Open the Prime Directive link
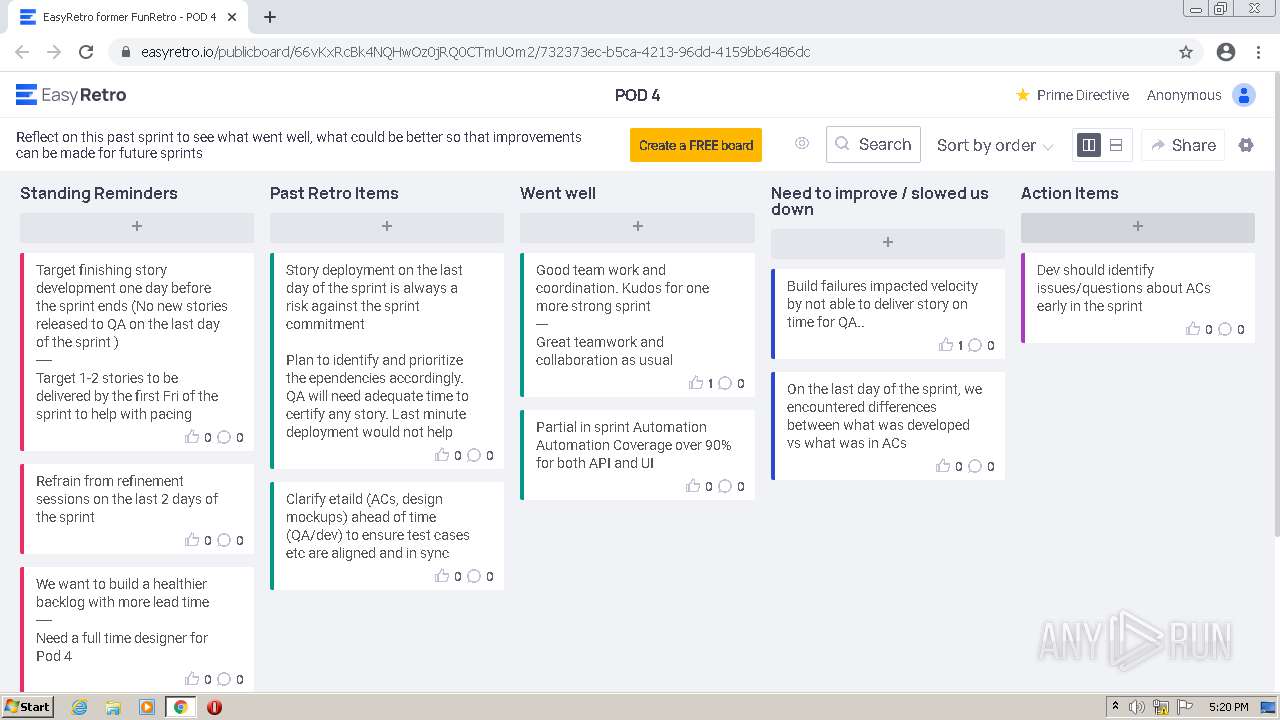Image resolution: width=1280 pixels, height=720 pixels. (x=1072, y=95)
